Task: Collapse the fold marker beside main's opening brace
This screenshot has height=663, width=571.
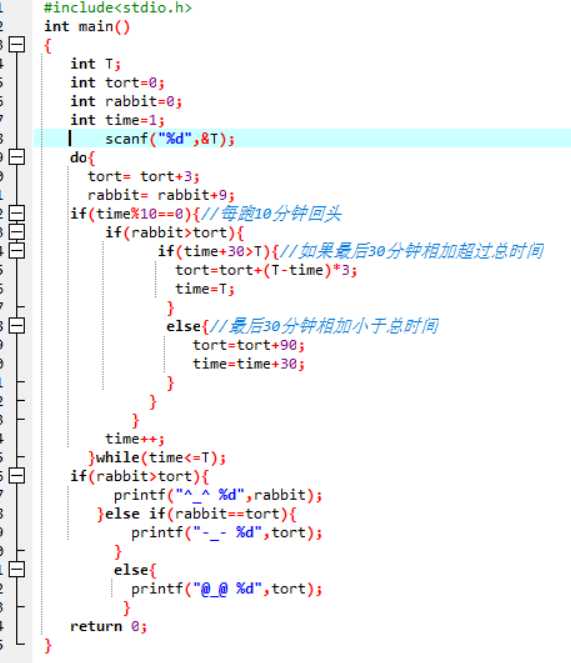Action: (x=16, y=44)
